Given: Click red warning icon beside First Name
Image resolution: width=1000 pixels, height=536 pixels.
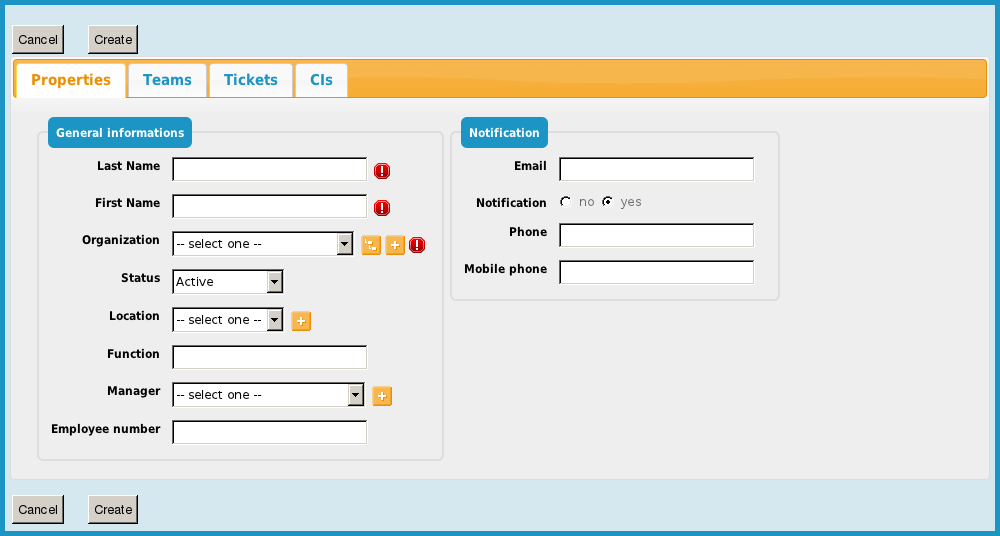Looking at the screenshot, I should pos(382,208).
